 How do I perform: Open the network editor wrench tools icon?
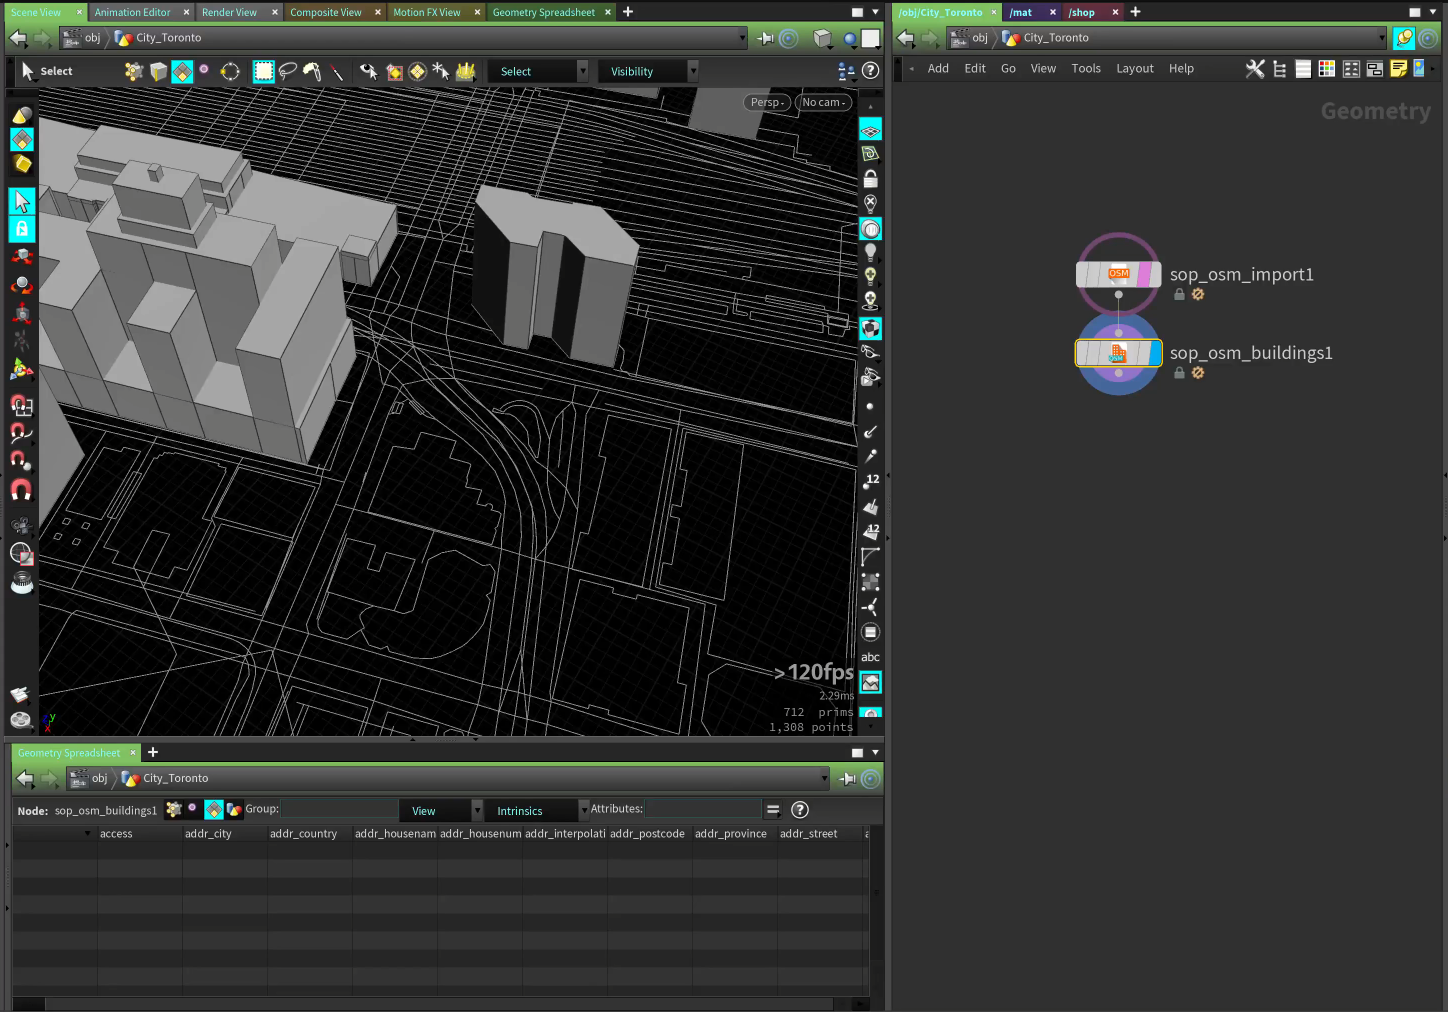coord(1255,69)
